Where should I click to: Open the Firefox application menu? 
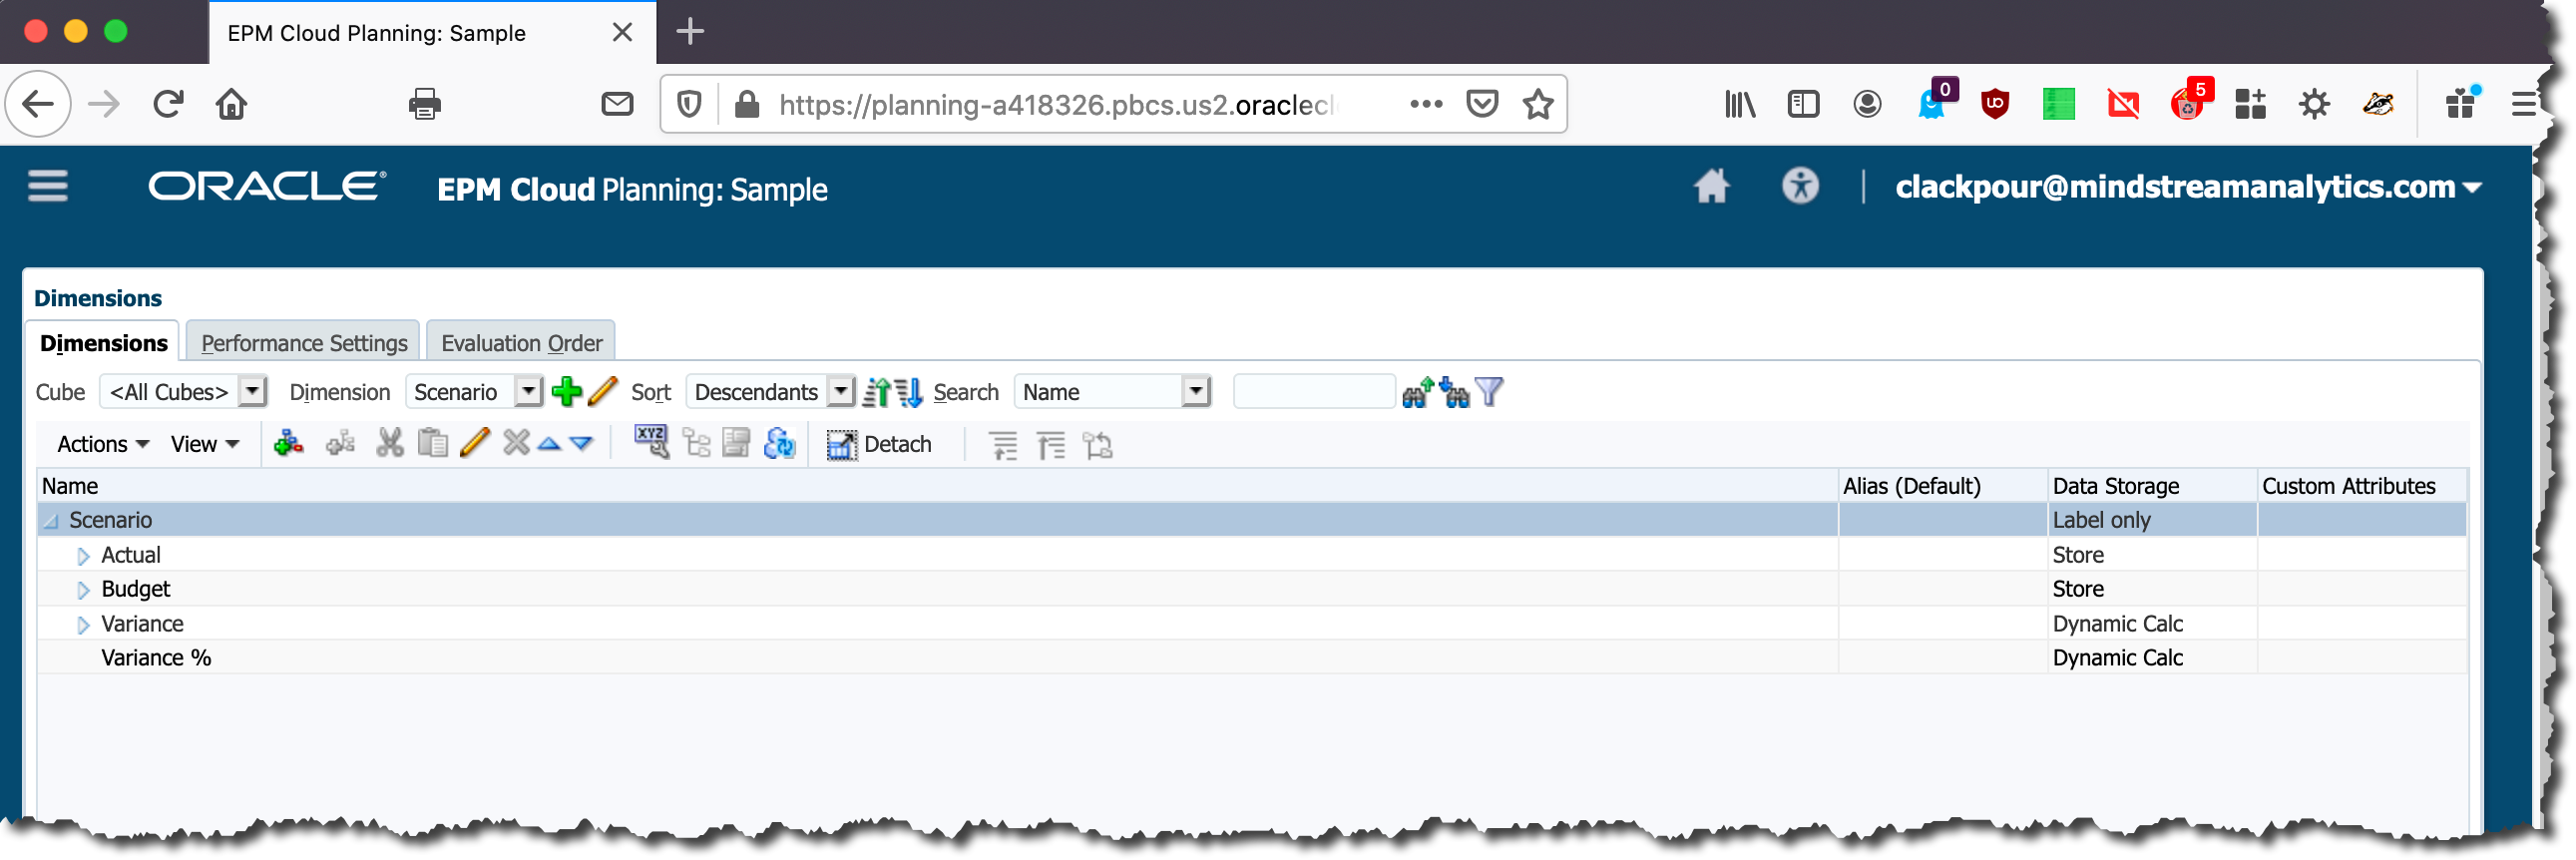click(x=2522, y=104)
